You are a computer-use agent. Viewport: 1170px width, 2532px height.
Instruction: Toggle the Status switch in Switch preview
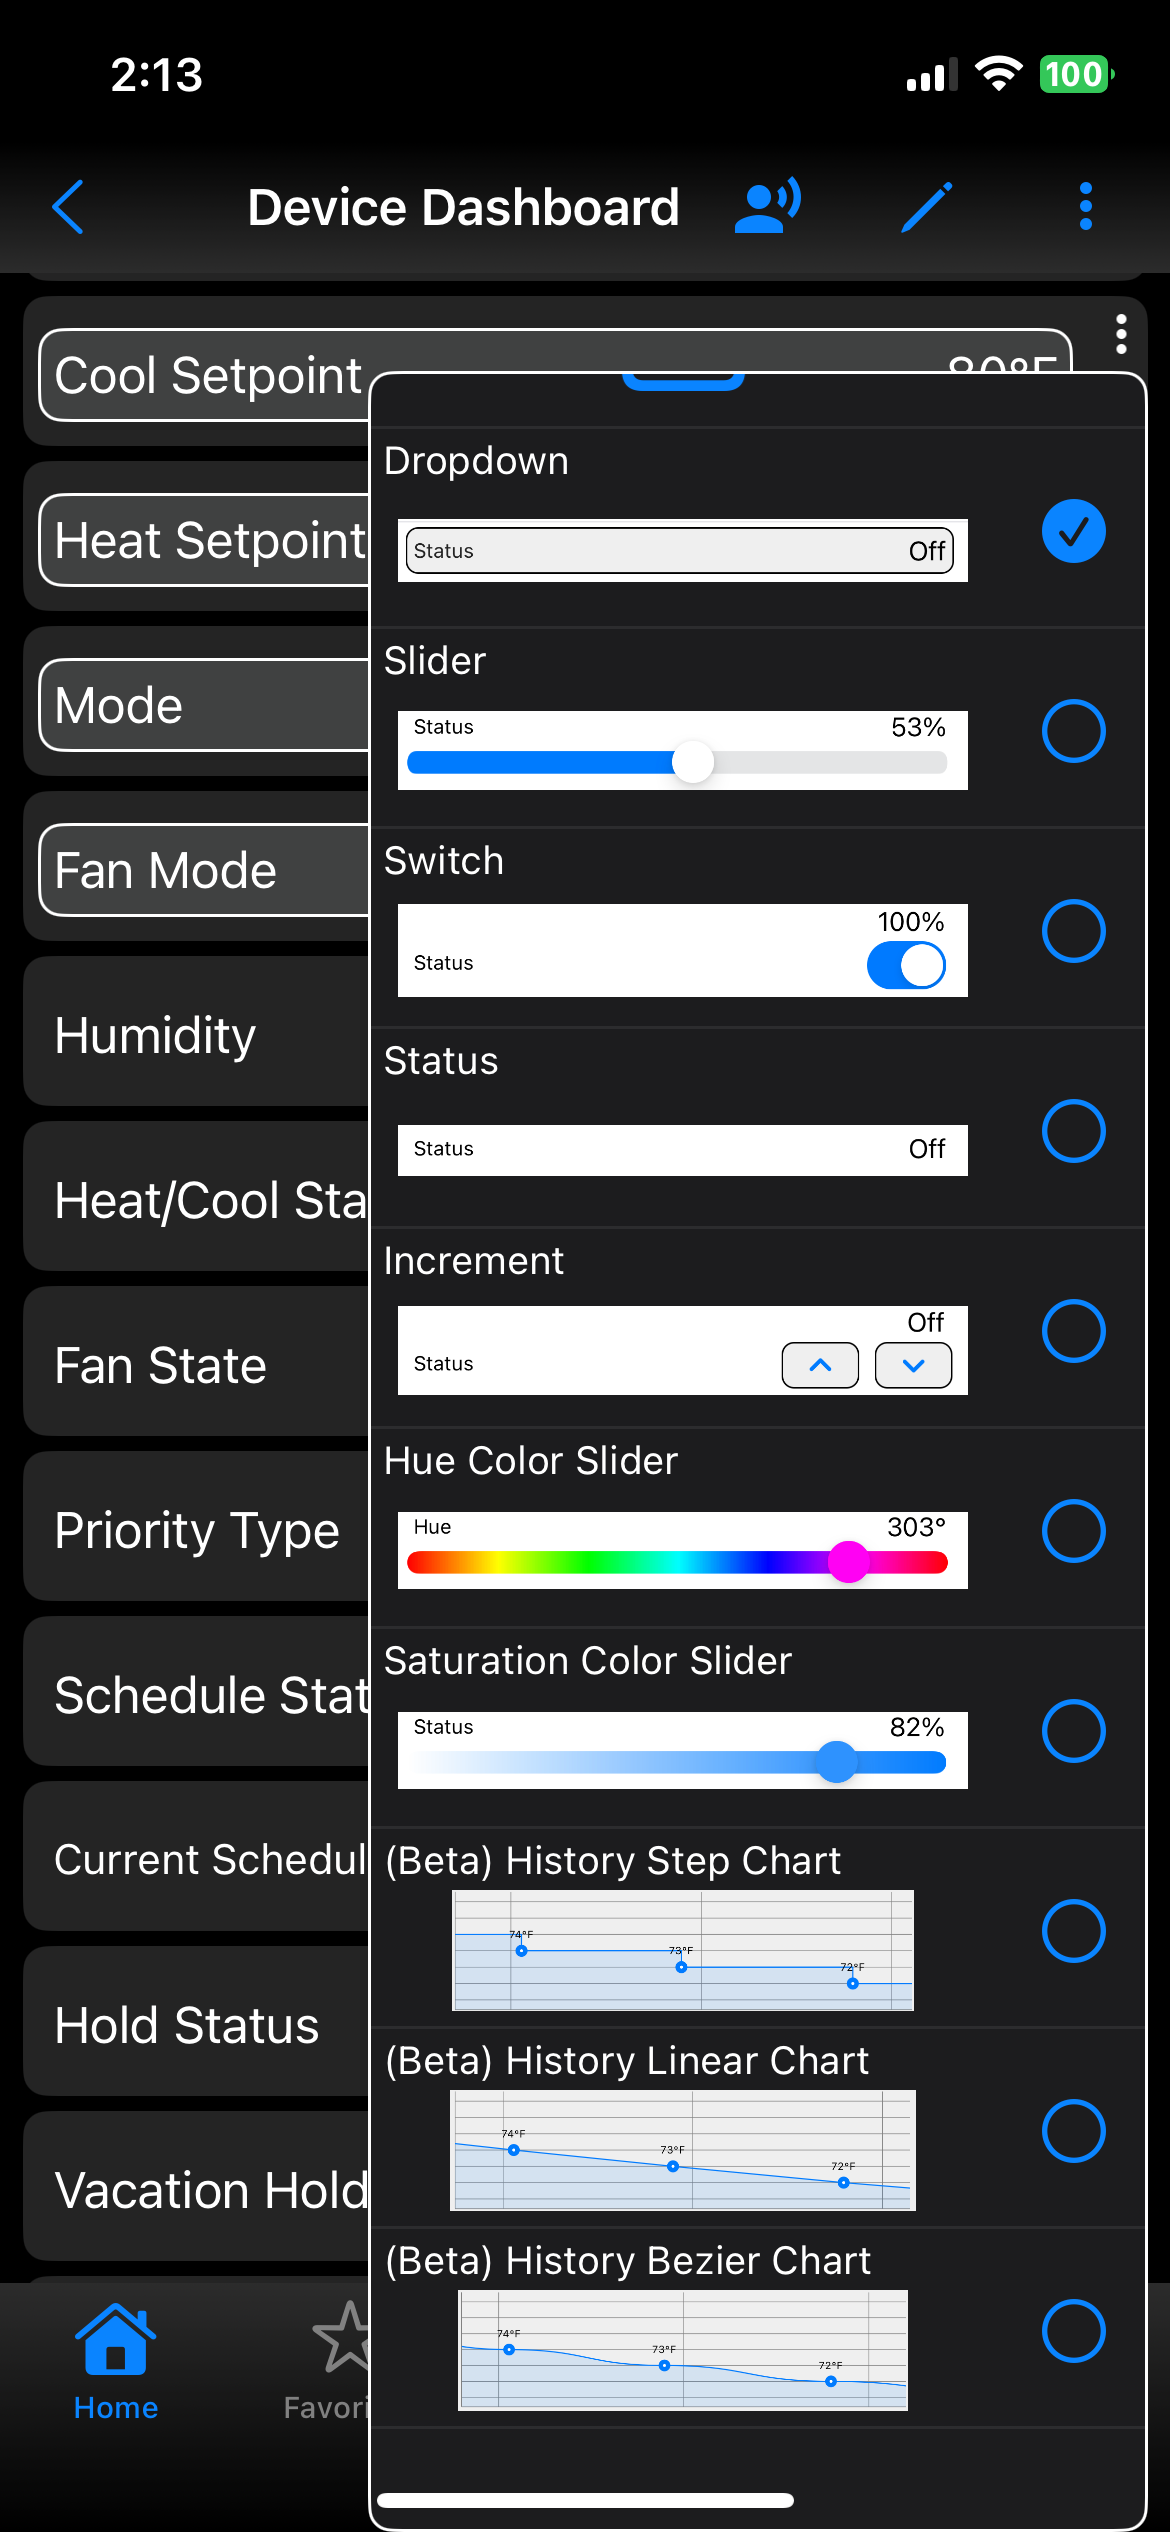click(x=906, y=966)
